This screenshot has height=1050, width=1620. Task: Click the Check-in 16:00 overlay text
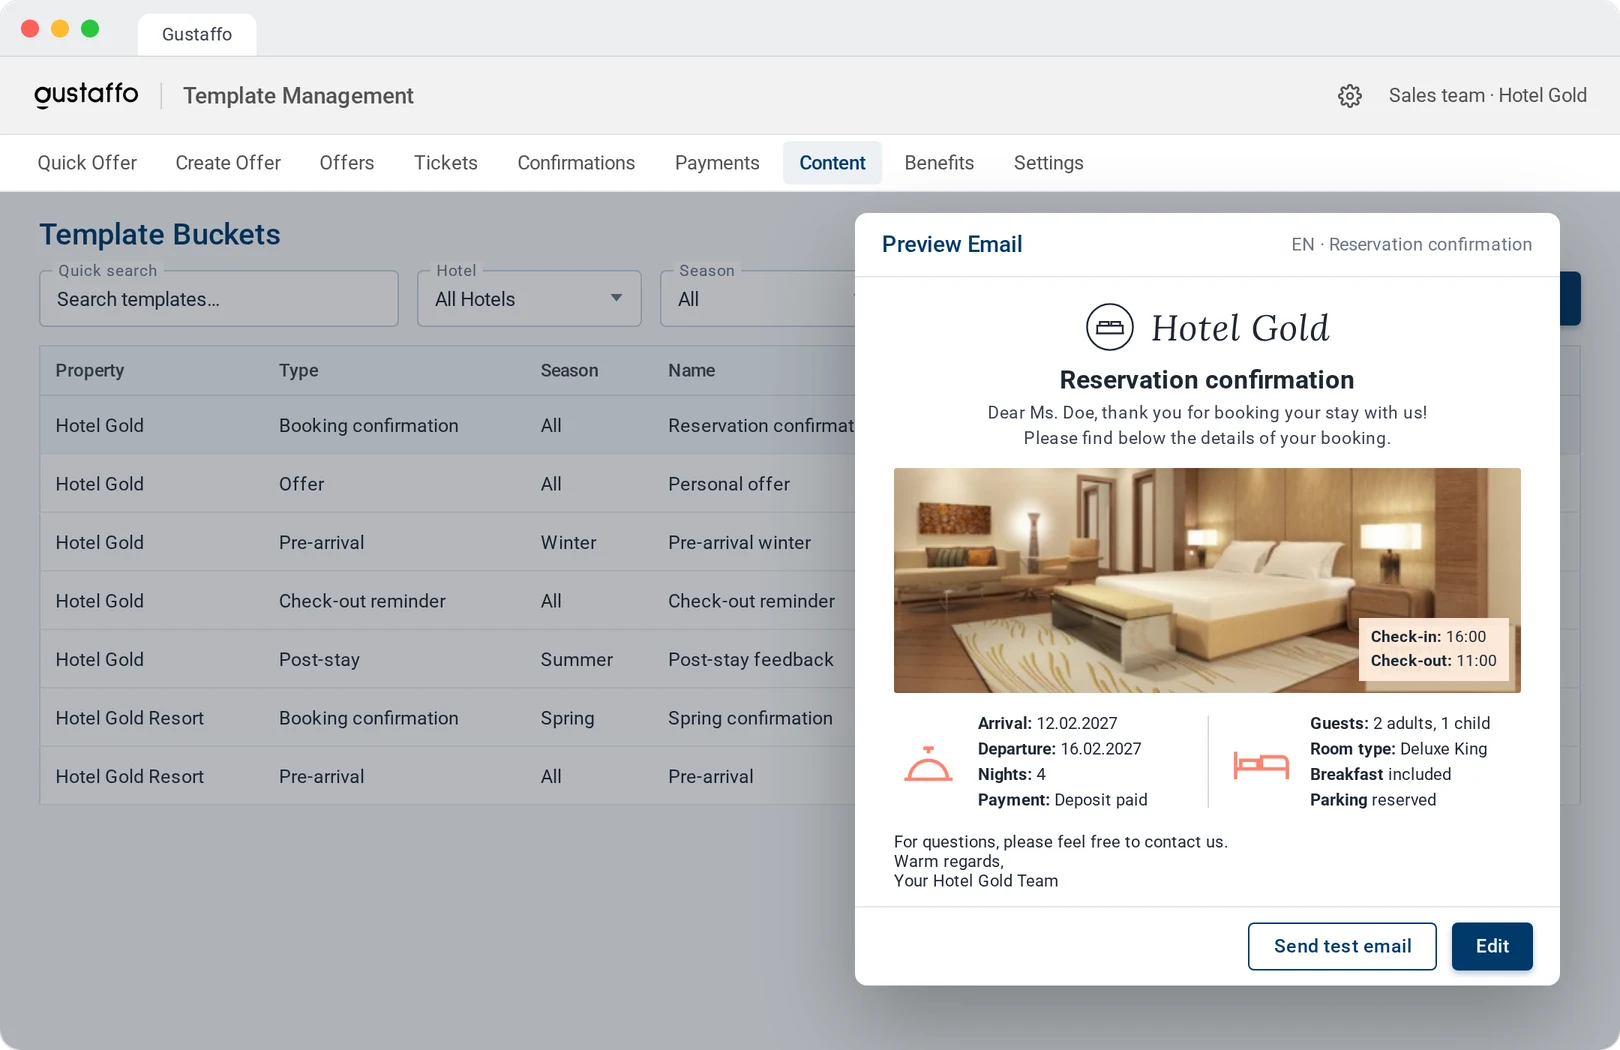click(x=1428, y=636)
